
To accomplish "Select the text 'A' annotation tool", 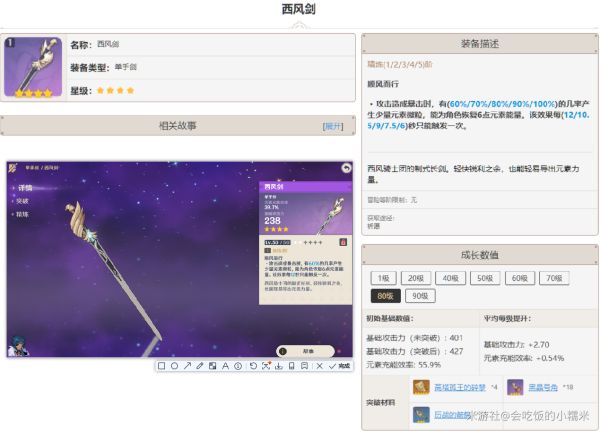I will click(x=225, y=366).
